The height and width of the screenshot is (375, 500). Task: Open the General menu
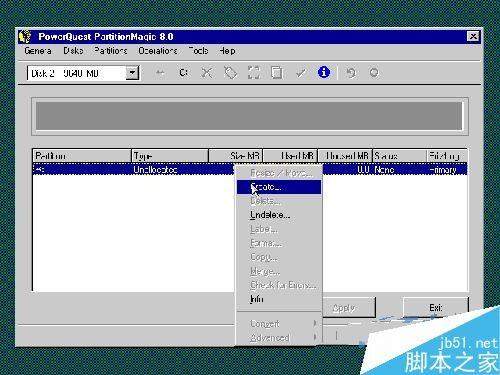click(x=38, y=51)
